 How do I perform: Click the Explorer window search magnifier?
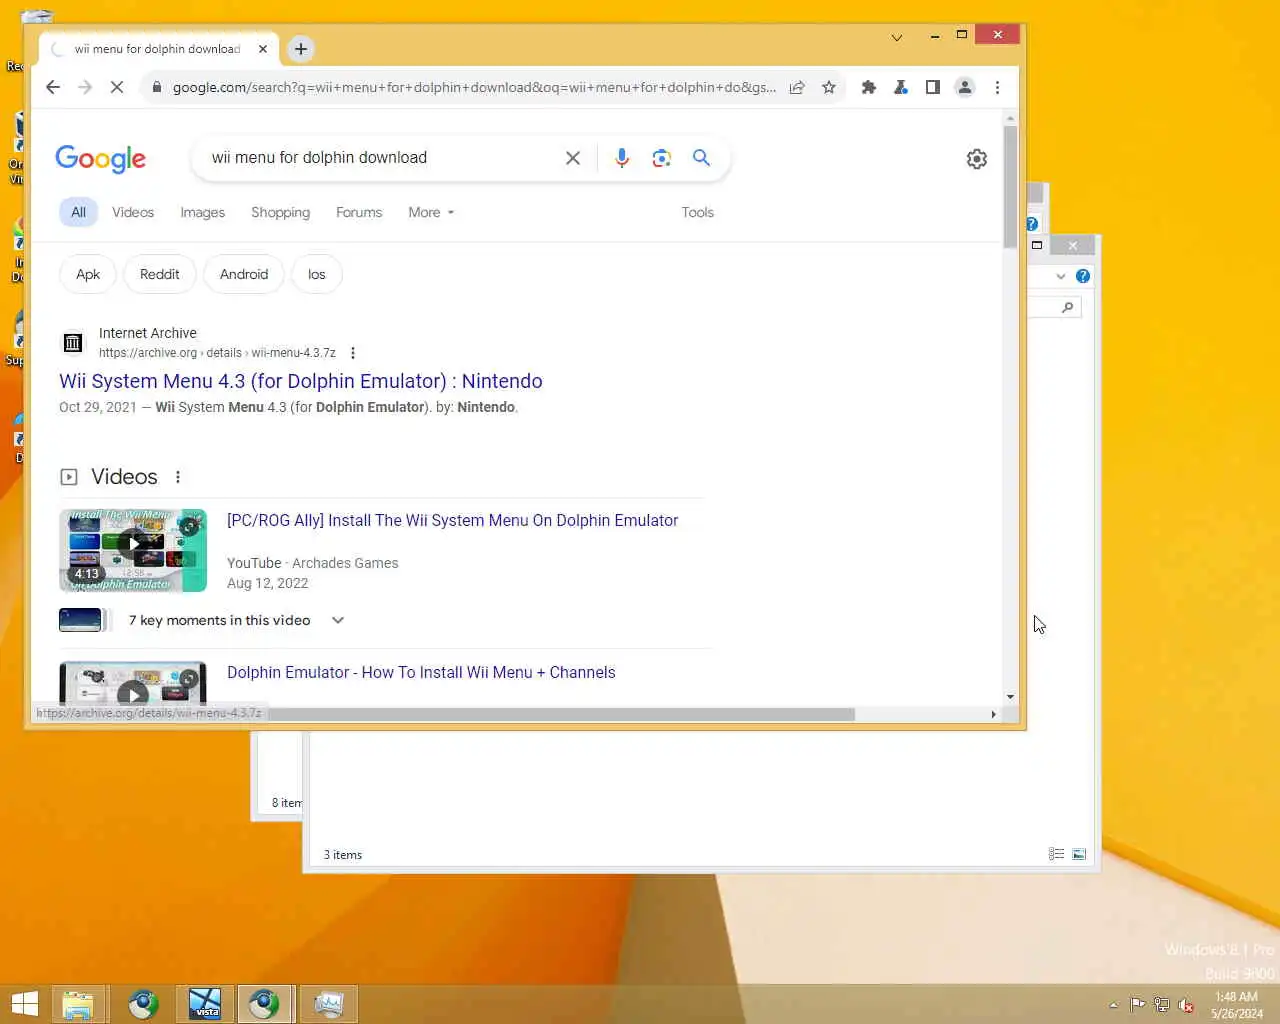(x=1067, y=307)
